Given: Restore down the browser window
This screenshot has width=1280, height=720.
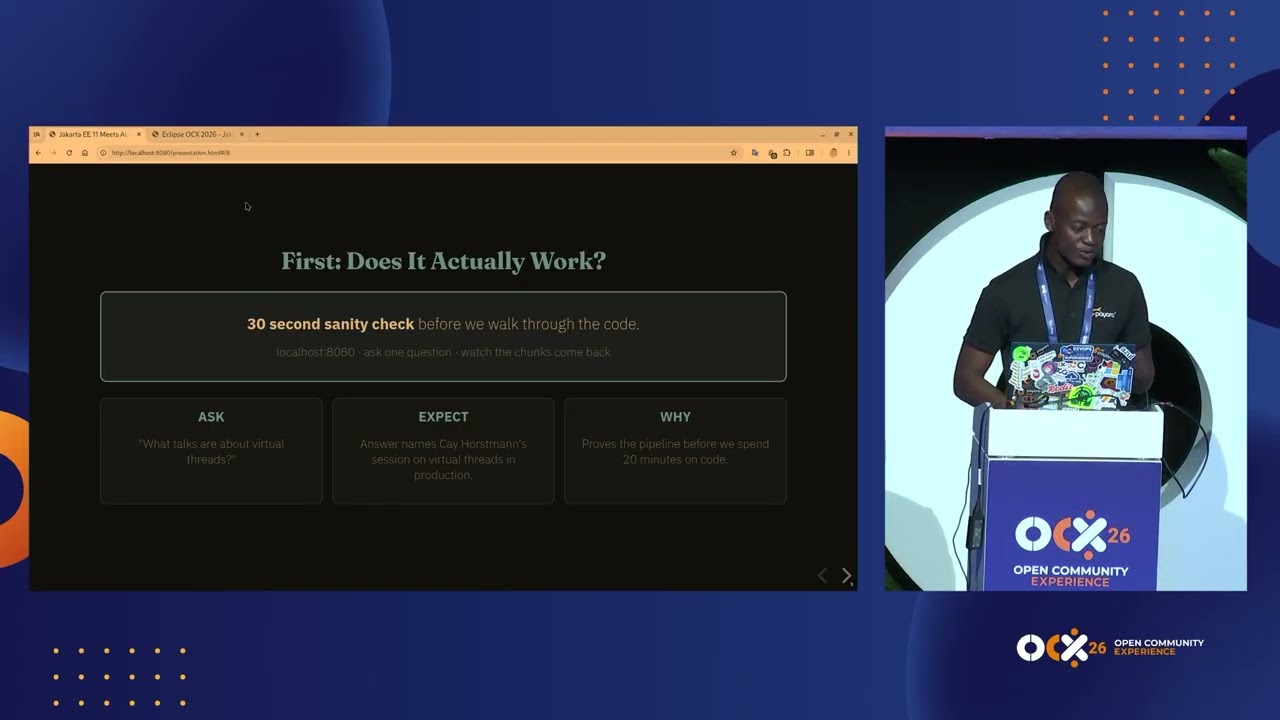Looking at the screenshot, I should pos(837,134).
